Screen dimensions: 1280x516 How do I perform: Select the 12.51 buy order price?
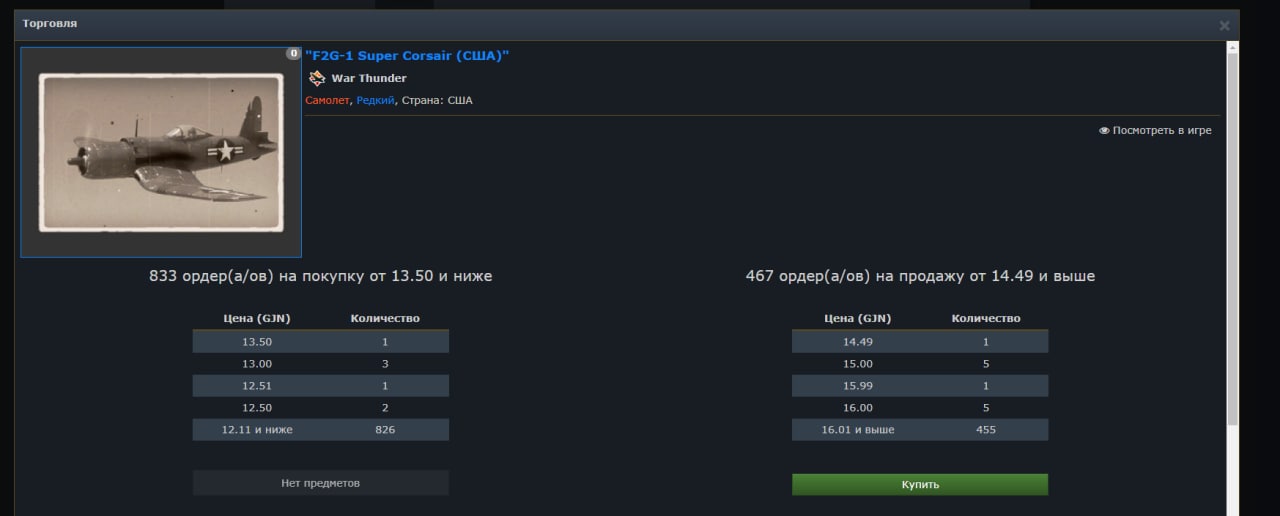pos(256,386)
